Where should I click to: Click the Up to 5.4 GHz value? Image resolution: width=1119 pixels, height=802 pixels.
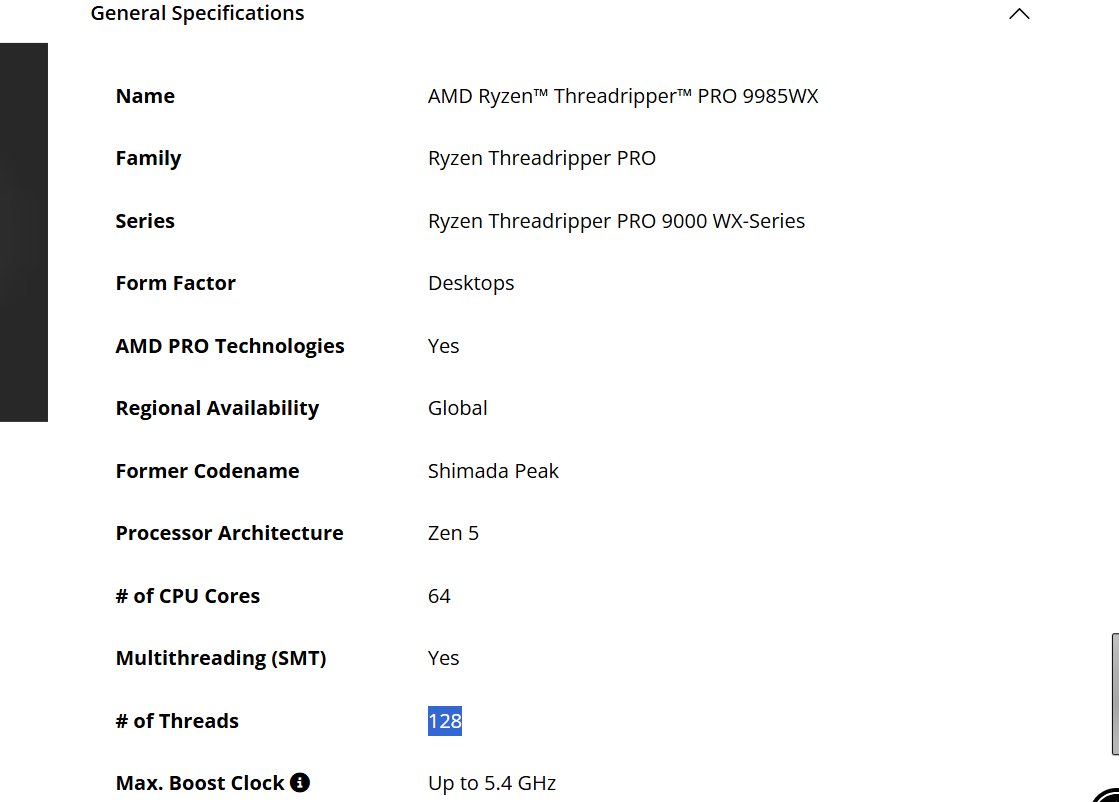pyautogui.click(x=492, y=783)
